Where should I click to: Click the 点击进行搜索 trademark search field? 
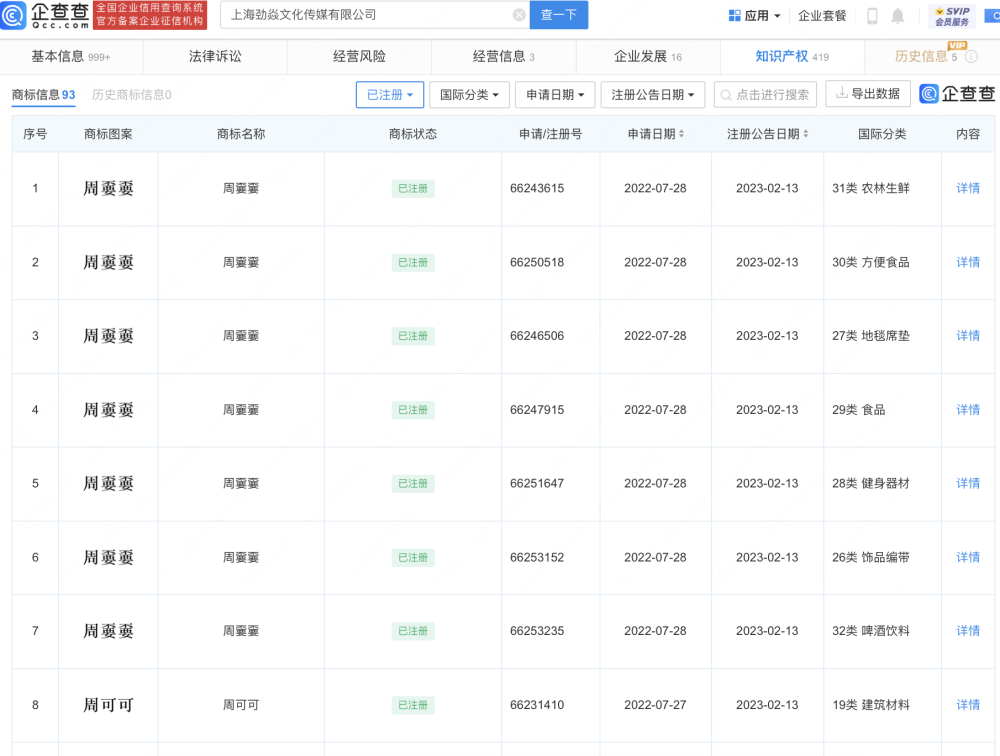coord(765,95)
